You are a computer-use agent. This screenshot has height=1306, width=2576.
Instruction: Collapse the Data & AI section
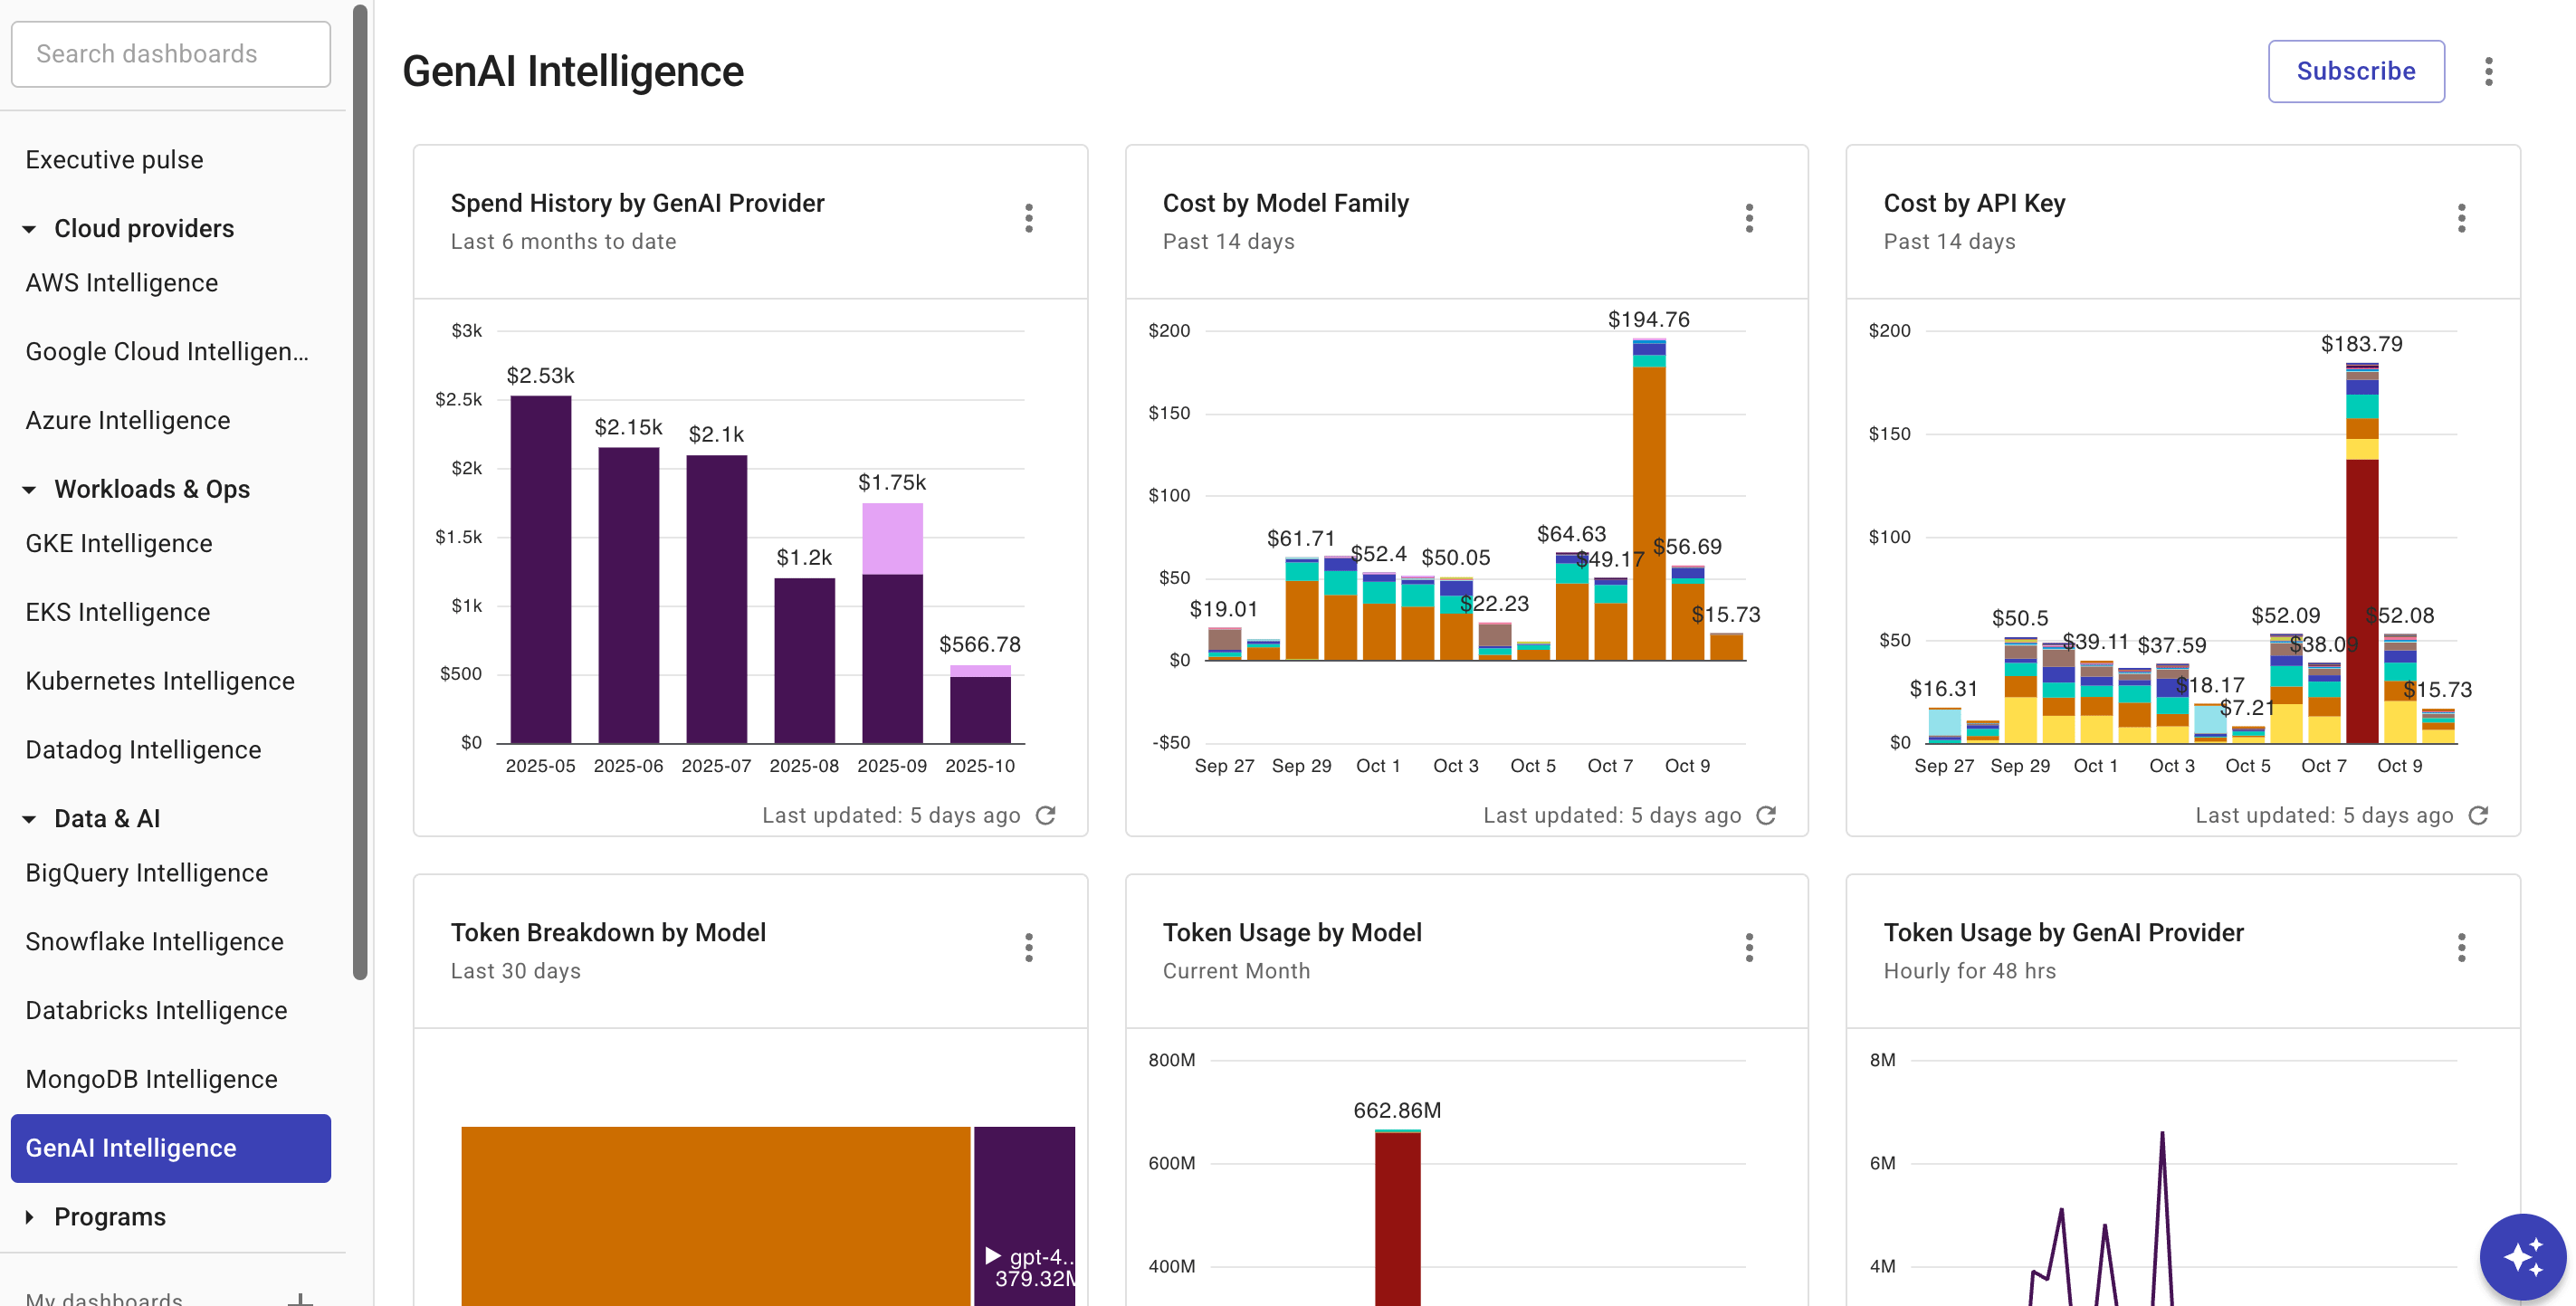(30, 818)
